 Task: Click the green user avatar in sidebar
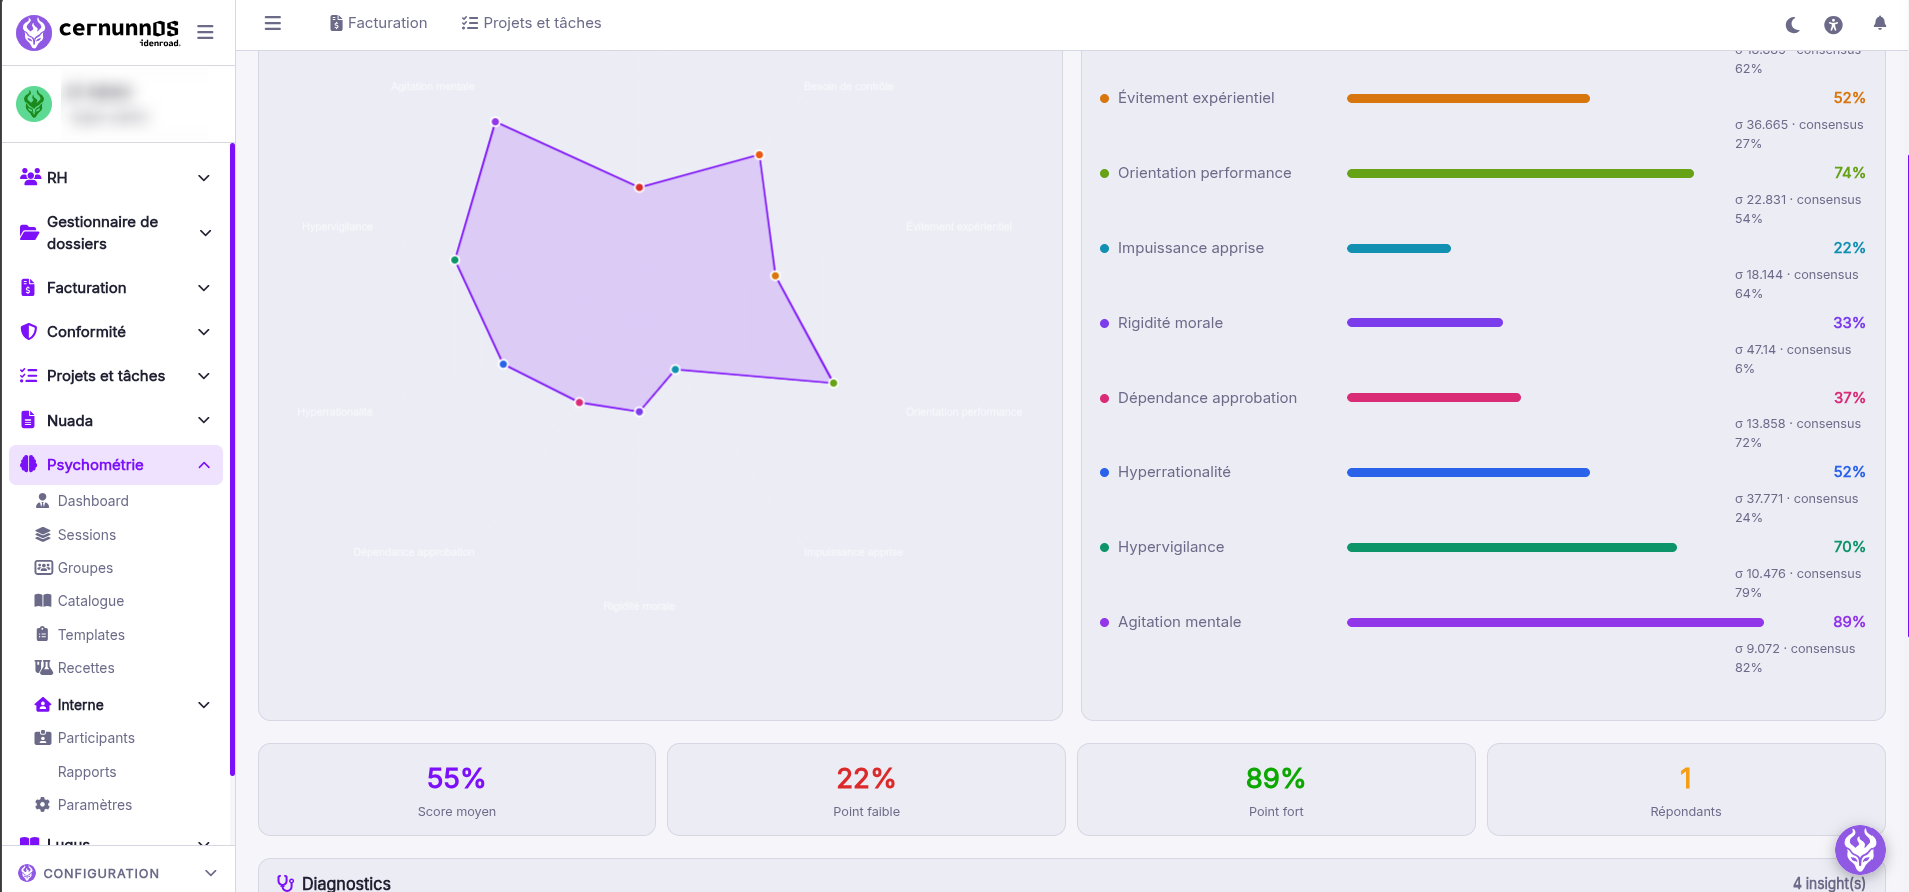[34, 103]
